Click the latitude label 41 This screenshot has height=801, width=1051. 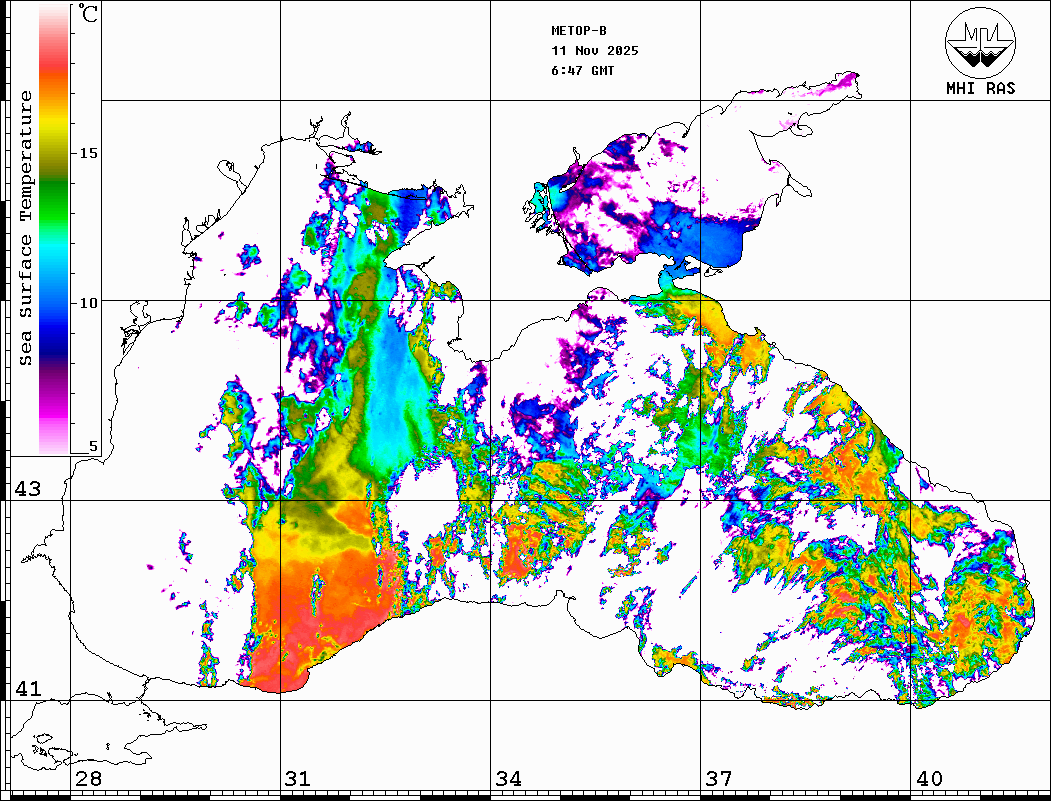[x=27, y=689]
